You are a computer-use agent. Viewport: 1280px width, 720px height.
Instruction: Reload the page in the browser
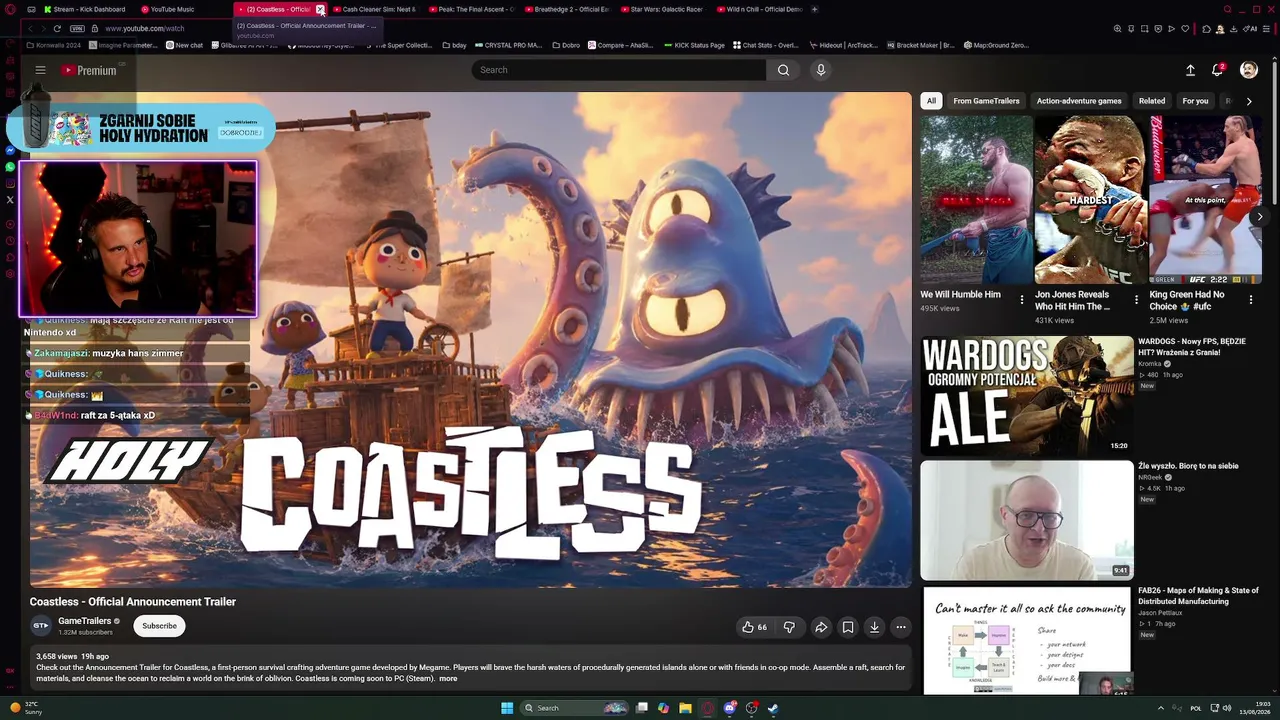[x=57, y=28]
